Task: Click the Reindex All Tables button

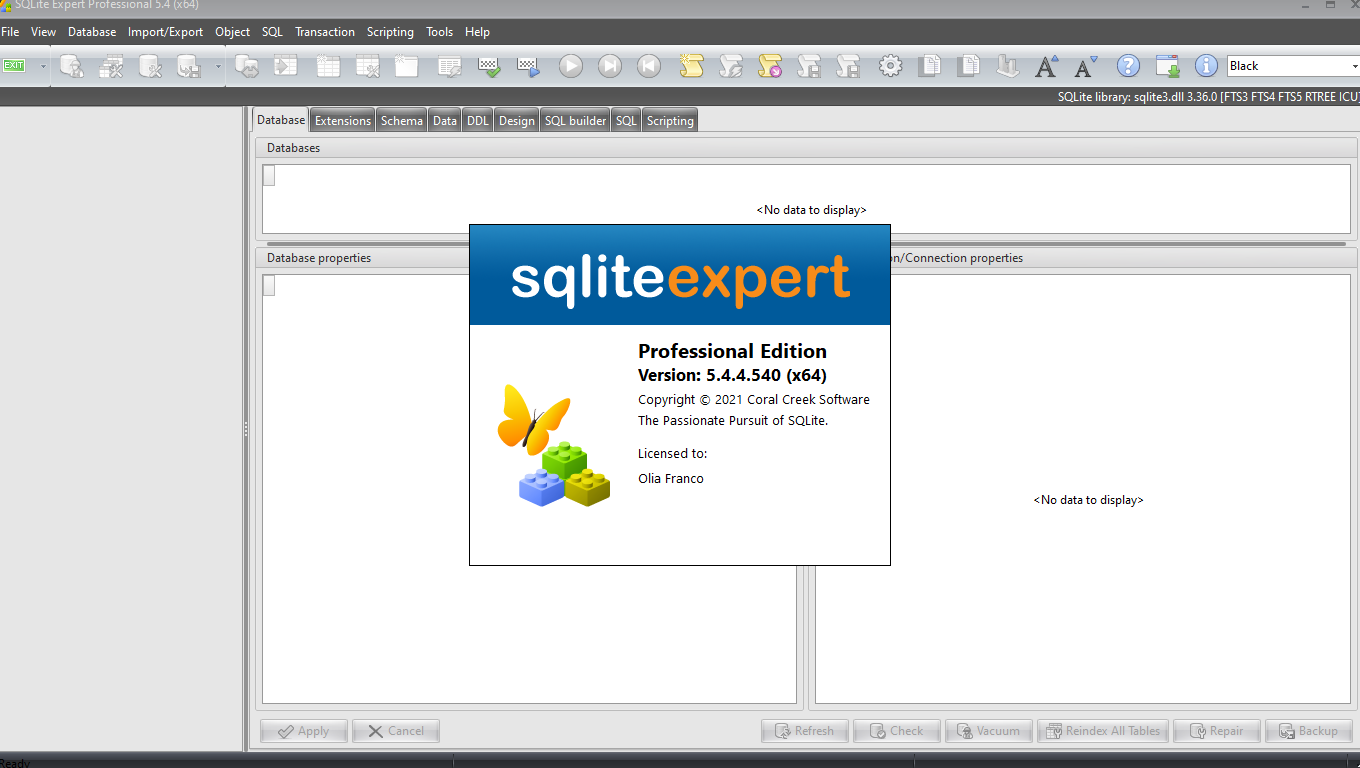Action: coord(1103,731)
